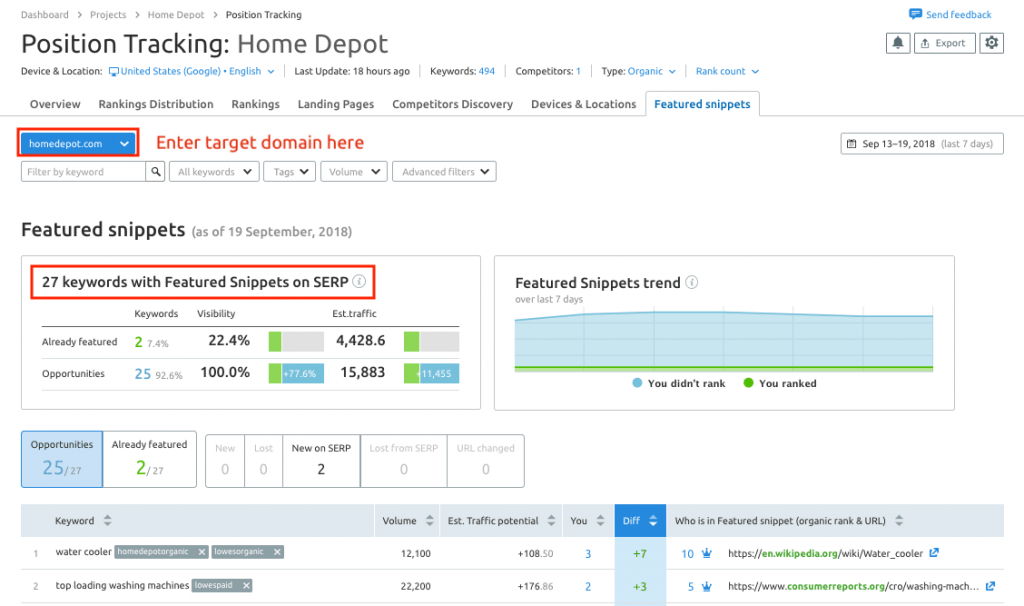The width and height of the screenshot is (1024, 606).
Task: Switch to the Overview tab
Action: tap(54, 104)
